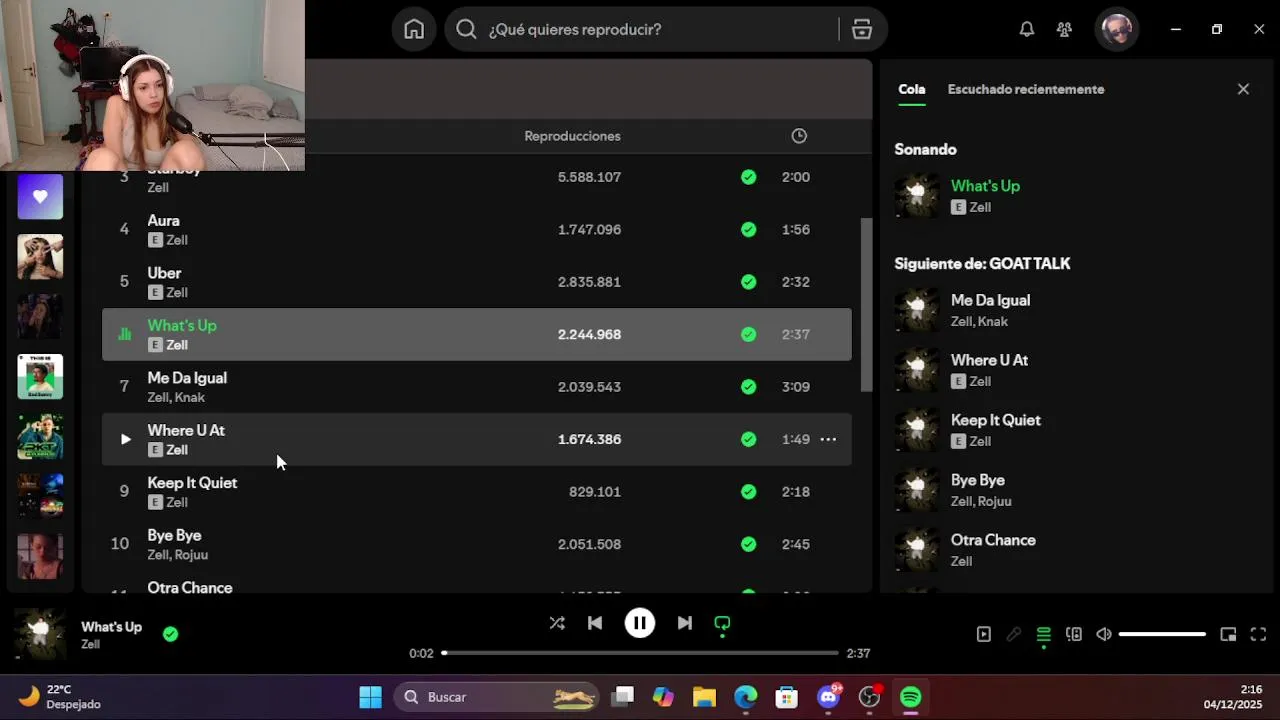Viewport: 1280px width, 720px height.
Task: Open Microsoft Store from taskbar
Action: point(786,697)
